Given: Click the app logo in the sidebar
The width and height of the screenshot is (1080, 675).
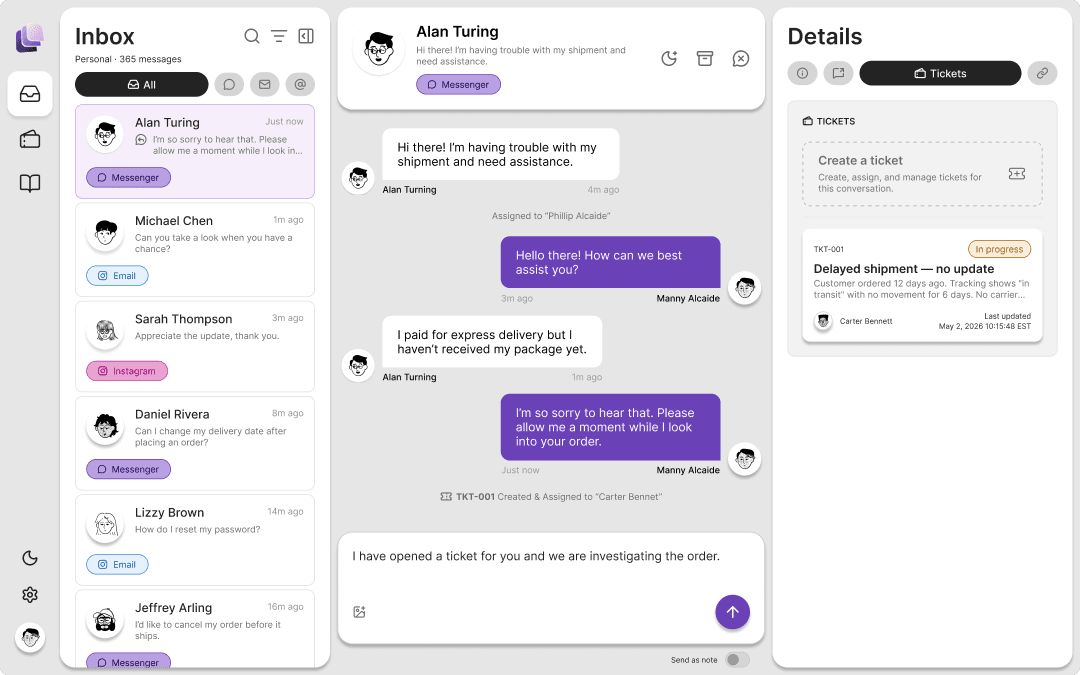Looking at the screenshot, I should (30, 38).
